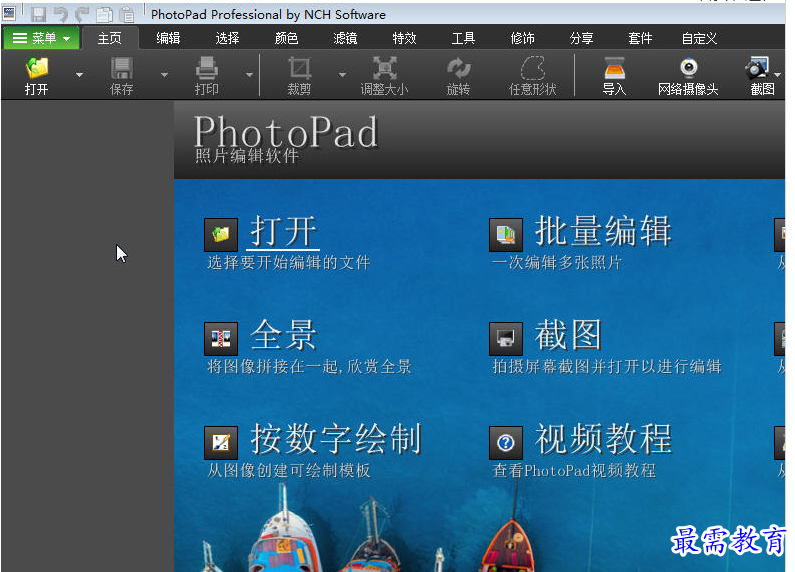The image size is (795, 572).
Task: Select the Crop (裁剪) tool
Action: tap(299, 68)
